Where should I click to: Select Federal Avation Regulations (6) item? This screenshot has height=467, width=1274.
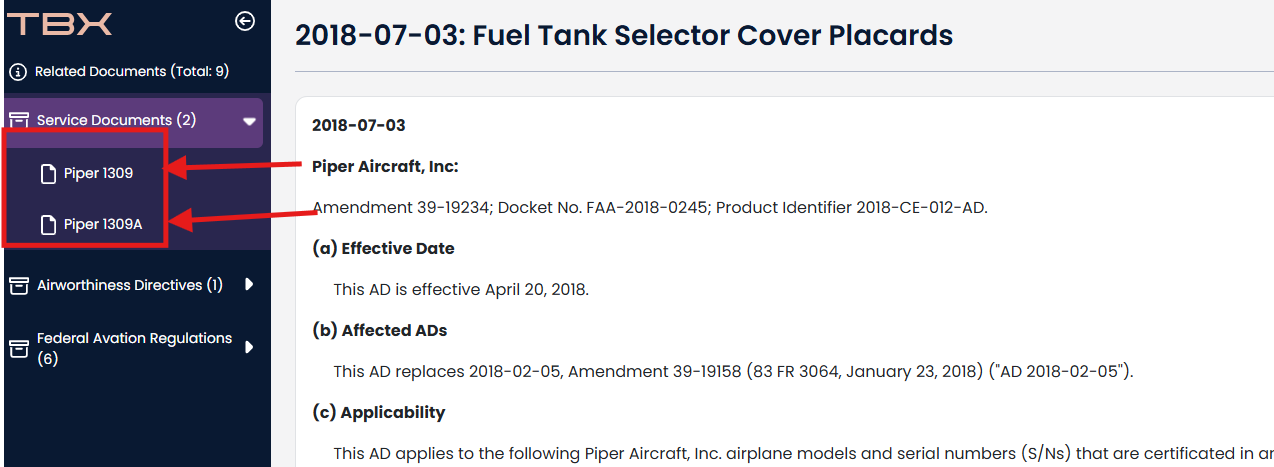tap(134, 348)
